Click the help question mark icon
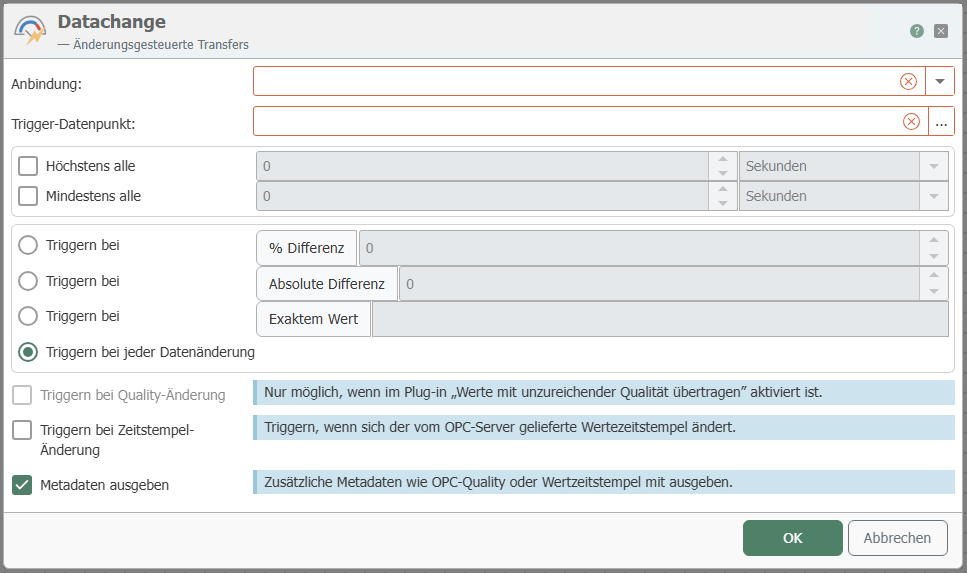The image size is (967, 573). click(x=916, y=31)
